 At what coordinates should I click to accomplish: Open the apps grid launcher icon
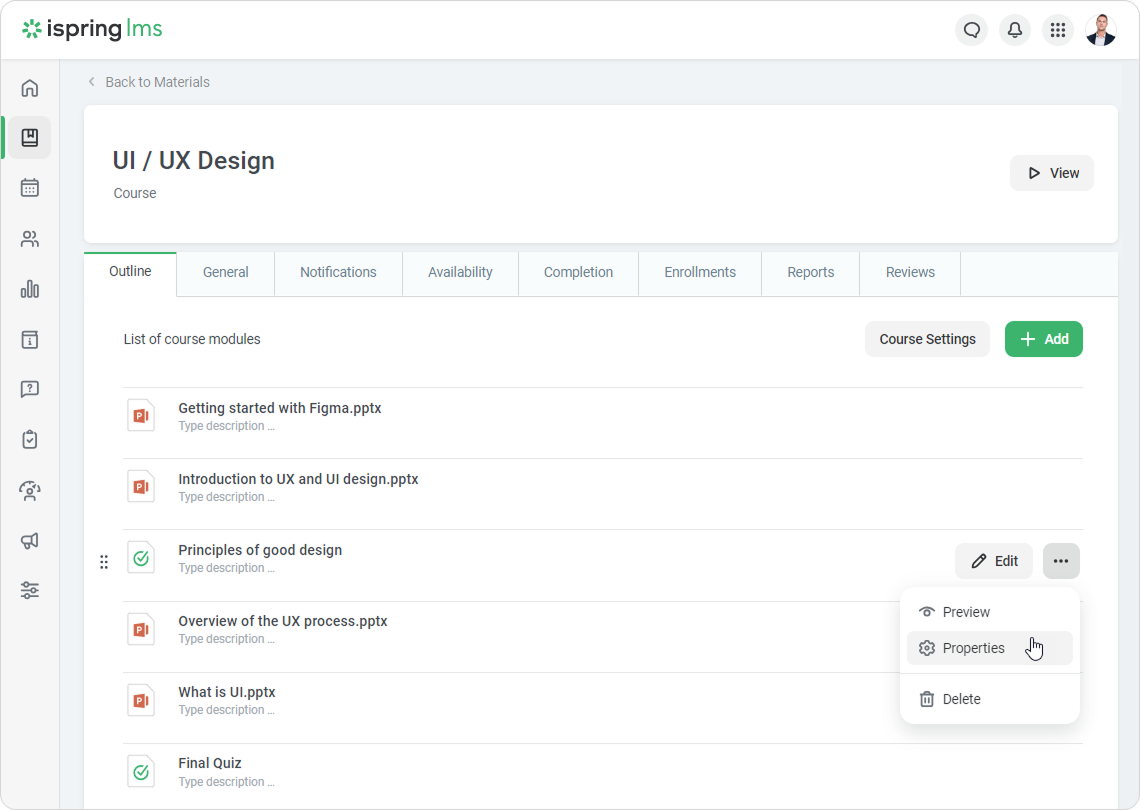coord(1057,30)
